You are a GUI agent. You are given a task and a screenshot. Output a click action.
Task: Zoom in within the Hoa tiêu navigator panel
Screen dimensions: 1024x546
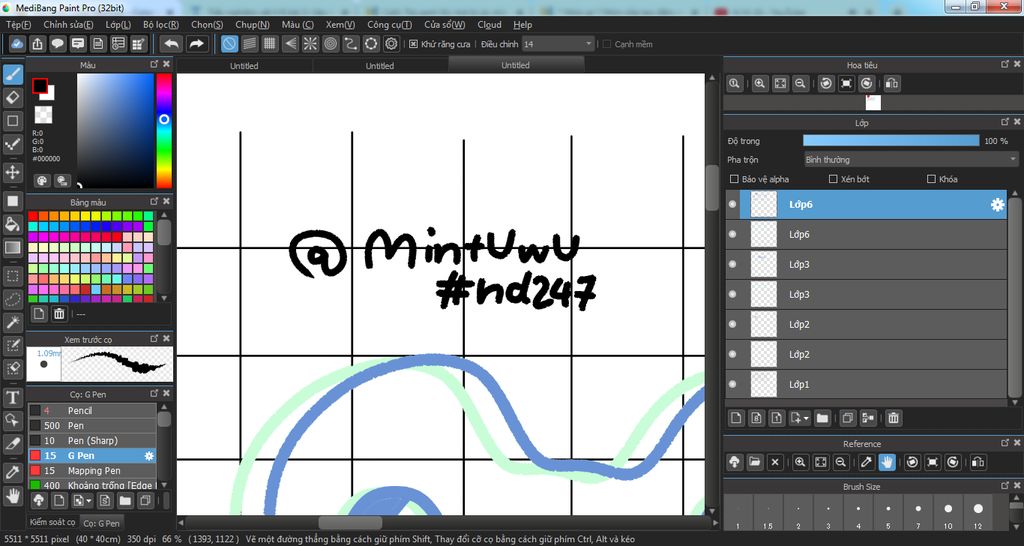click(x=760, y=84)
